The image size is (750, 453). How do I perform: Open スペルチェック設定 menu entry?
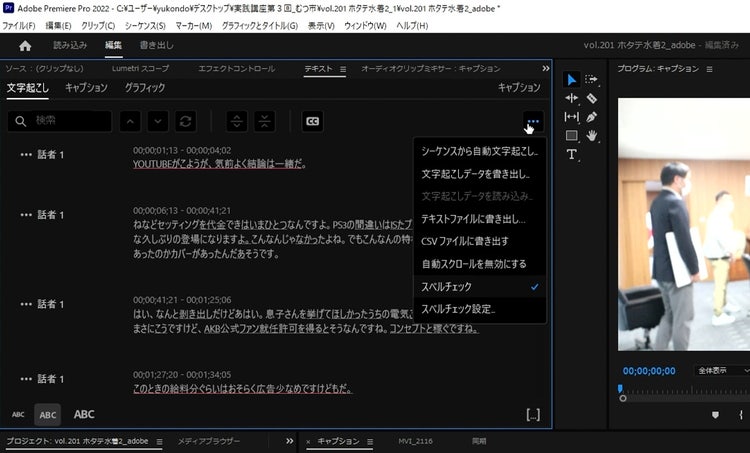coord(480,309)
